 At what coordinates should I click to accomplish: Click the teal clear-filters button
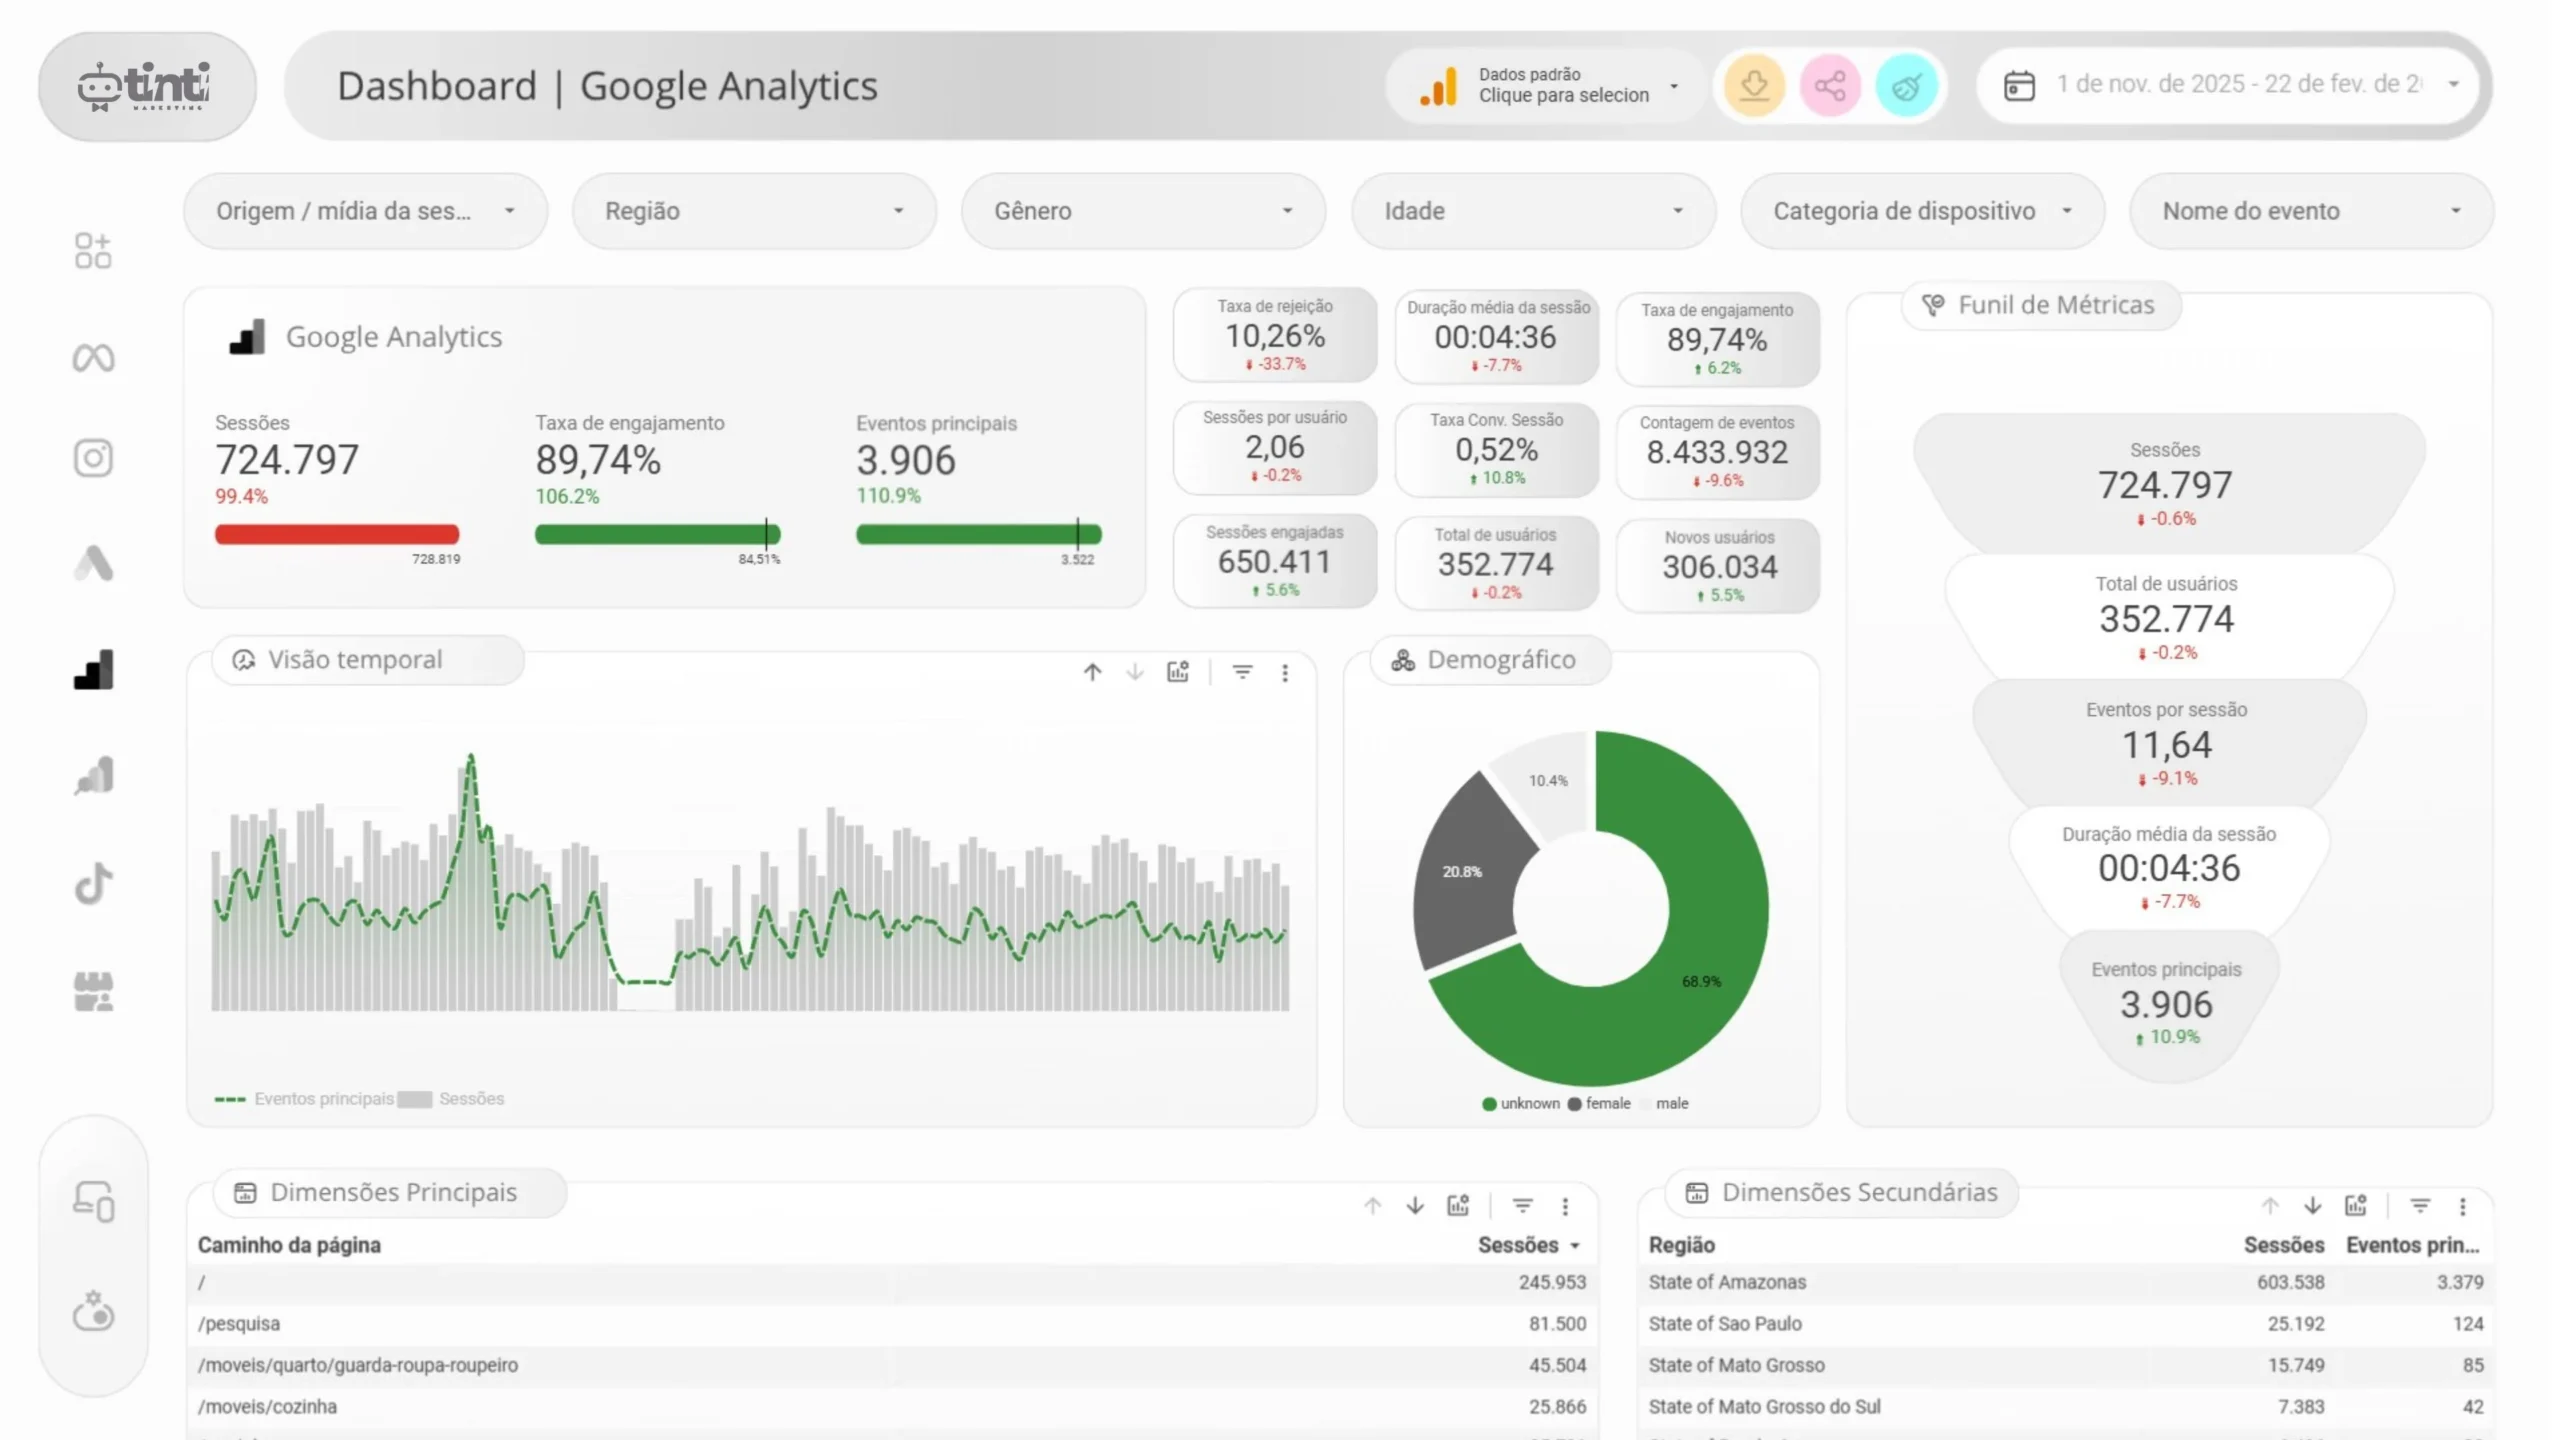tap(1906, 86)
